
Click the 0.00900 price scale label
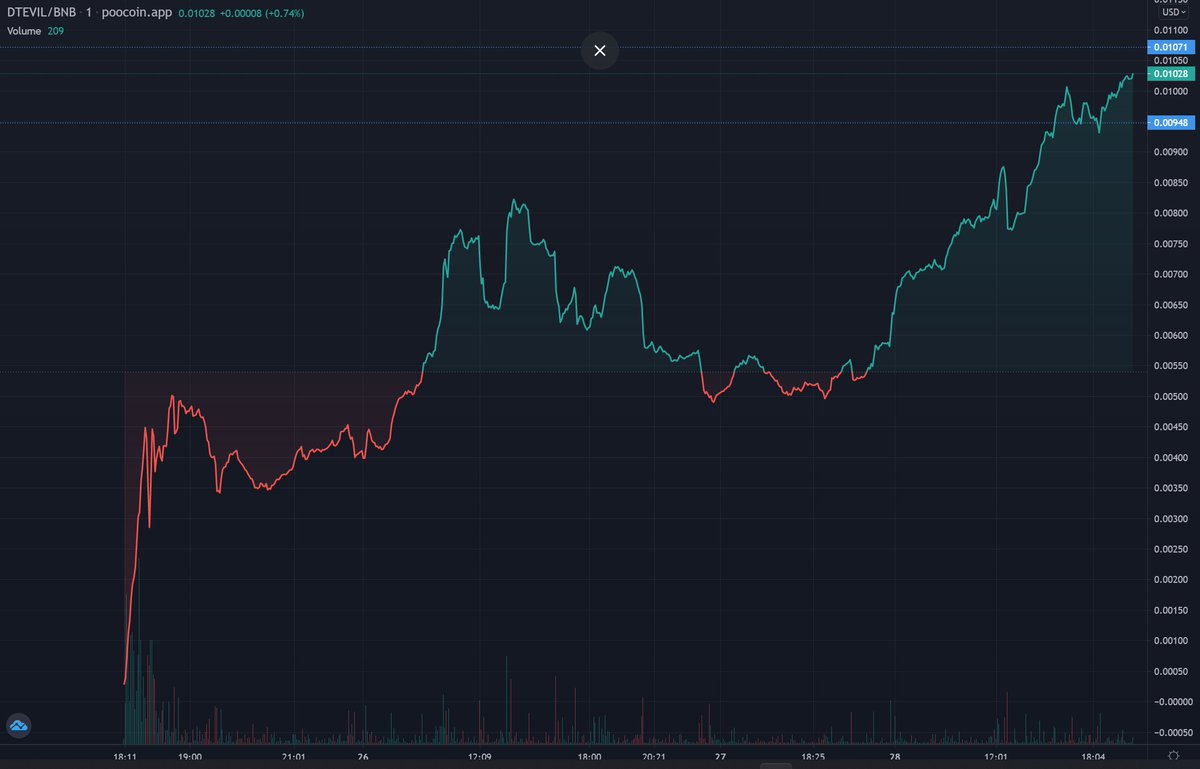click(1170, 153)
